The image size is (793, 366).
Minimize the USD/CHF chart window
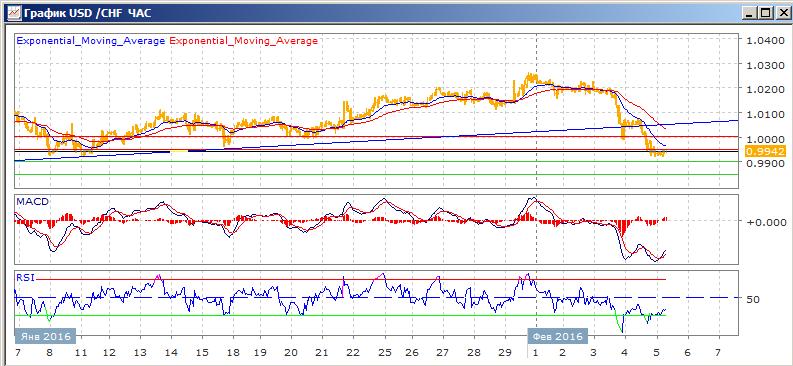coord(752,13)
